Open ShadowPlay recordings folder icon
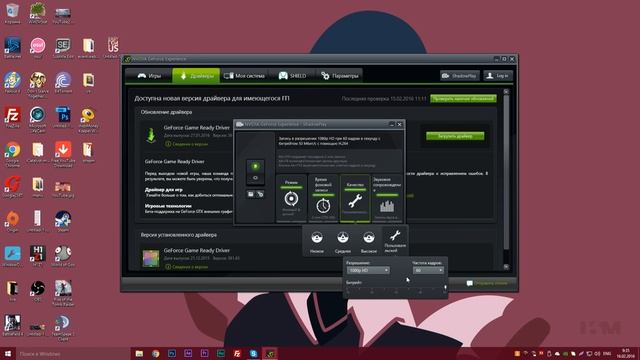640x360 pixels. coord(251,194)
